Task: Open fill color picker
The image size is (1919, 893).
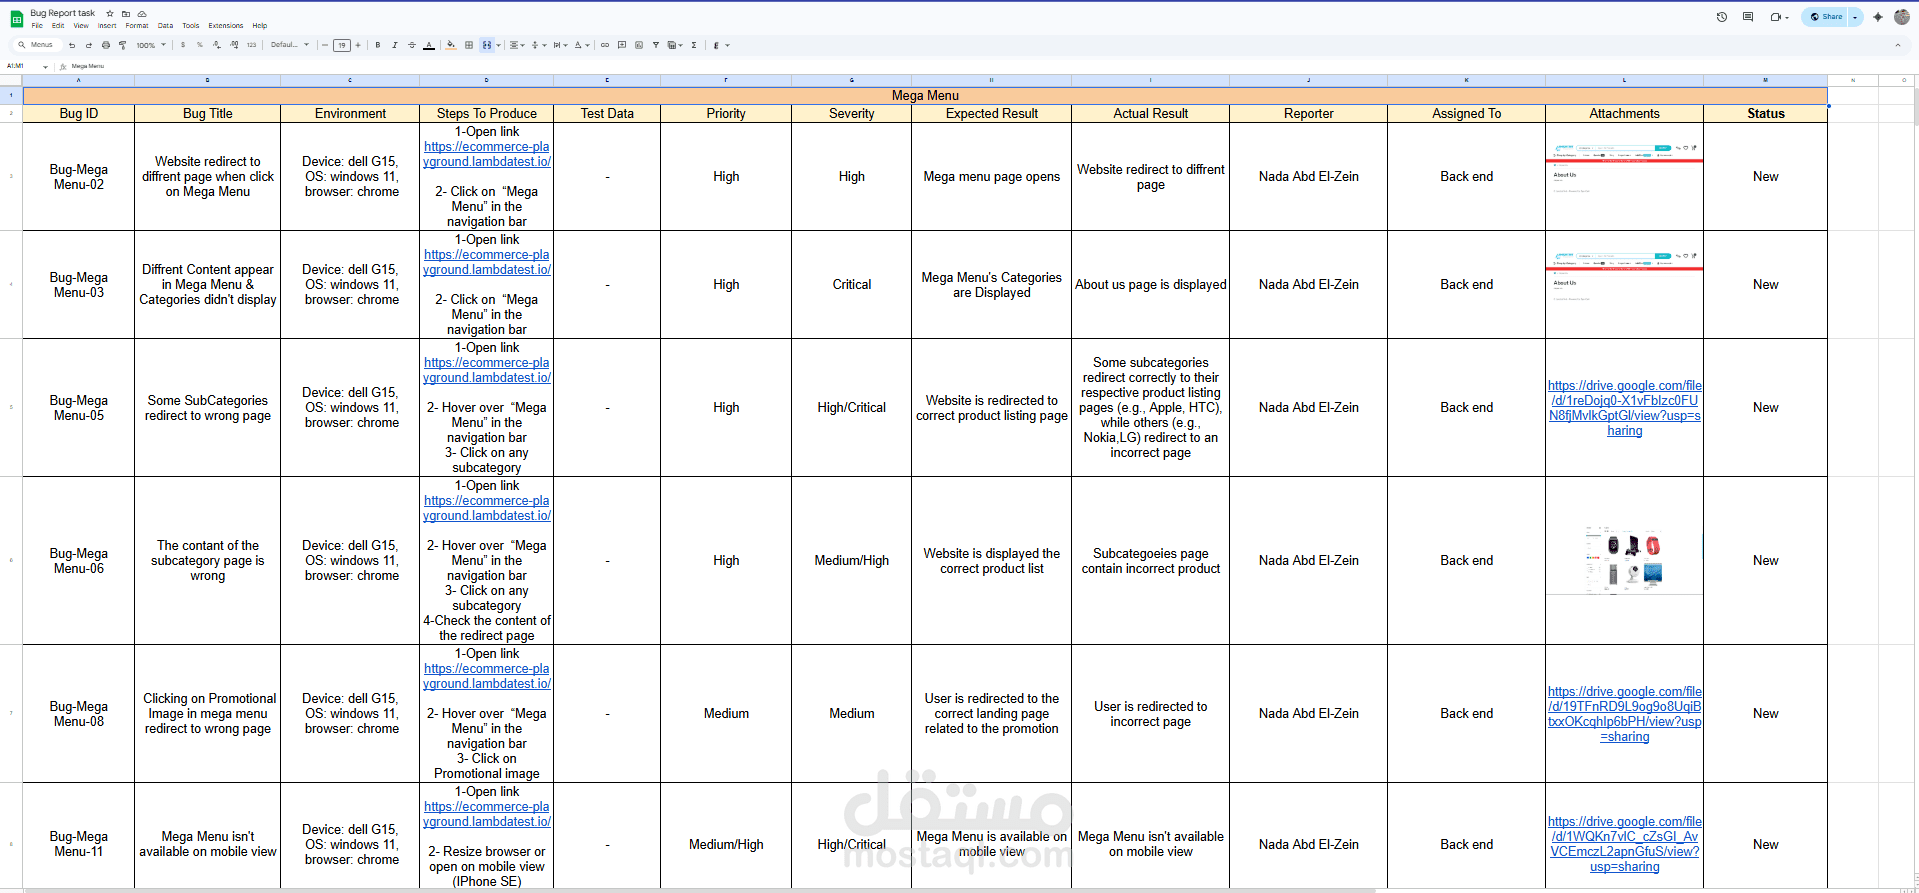Action: click(x=451, y=45)
